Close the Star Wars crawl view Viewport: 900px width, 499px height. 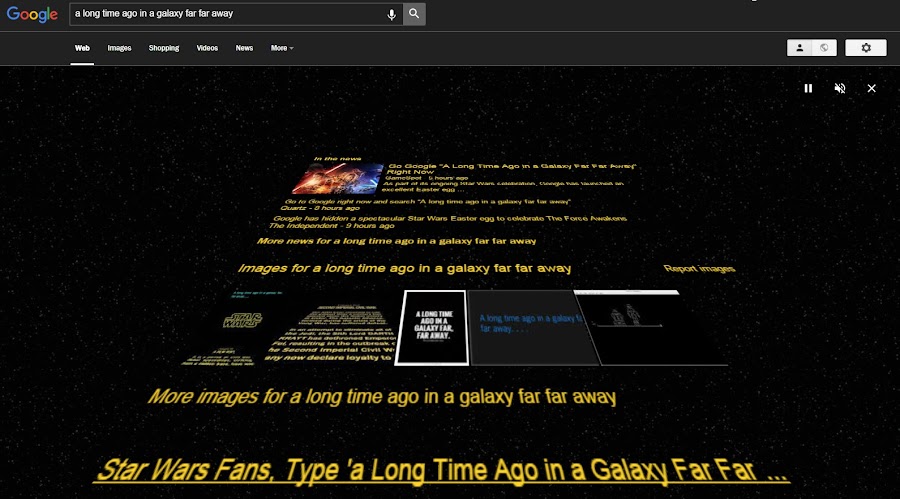click(871, 88)
